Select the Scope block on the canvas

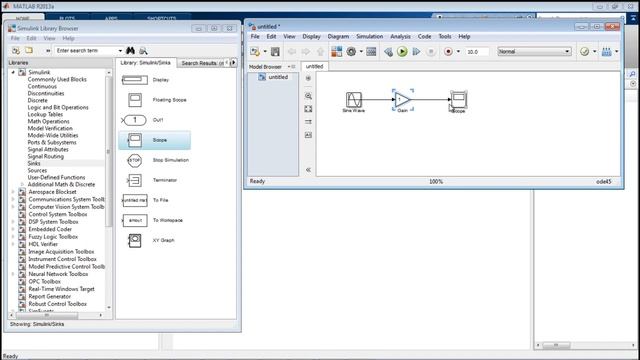(x=458, y=100)
